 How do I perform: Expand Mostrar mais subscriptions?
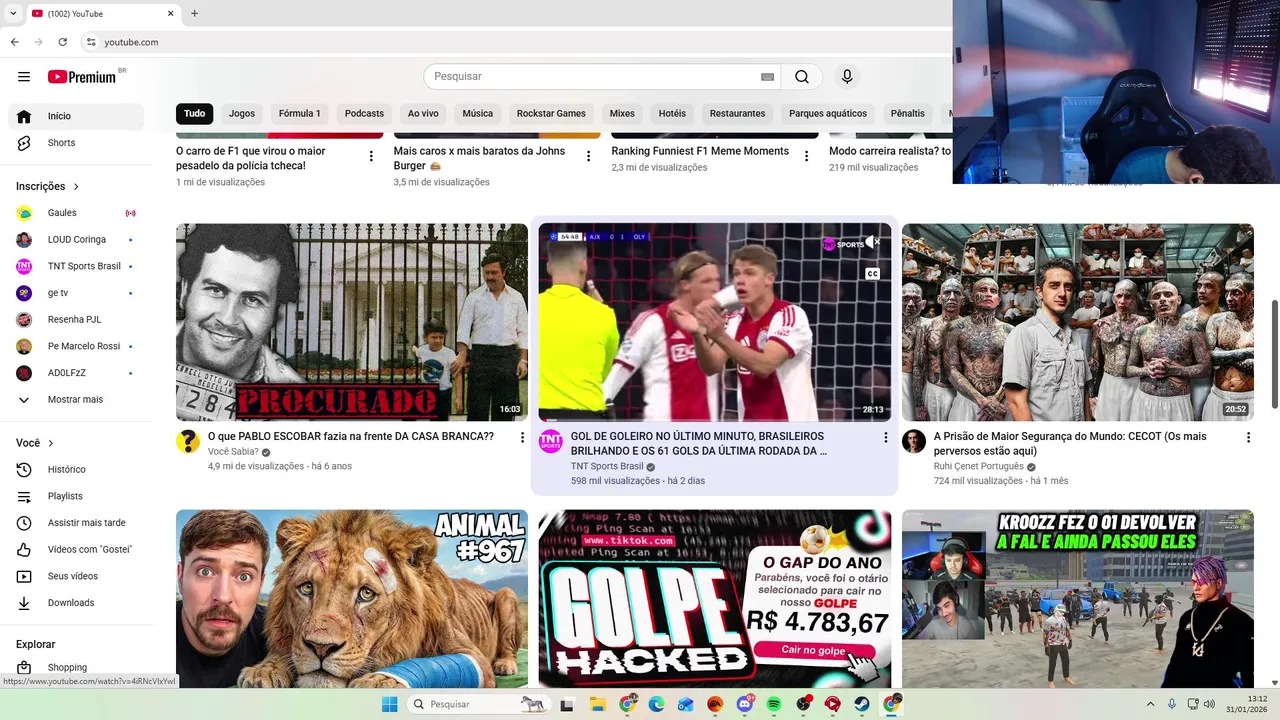tap(76, 399)
